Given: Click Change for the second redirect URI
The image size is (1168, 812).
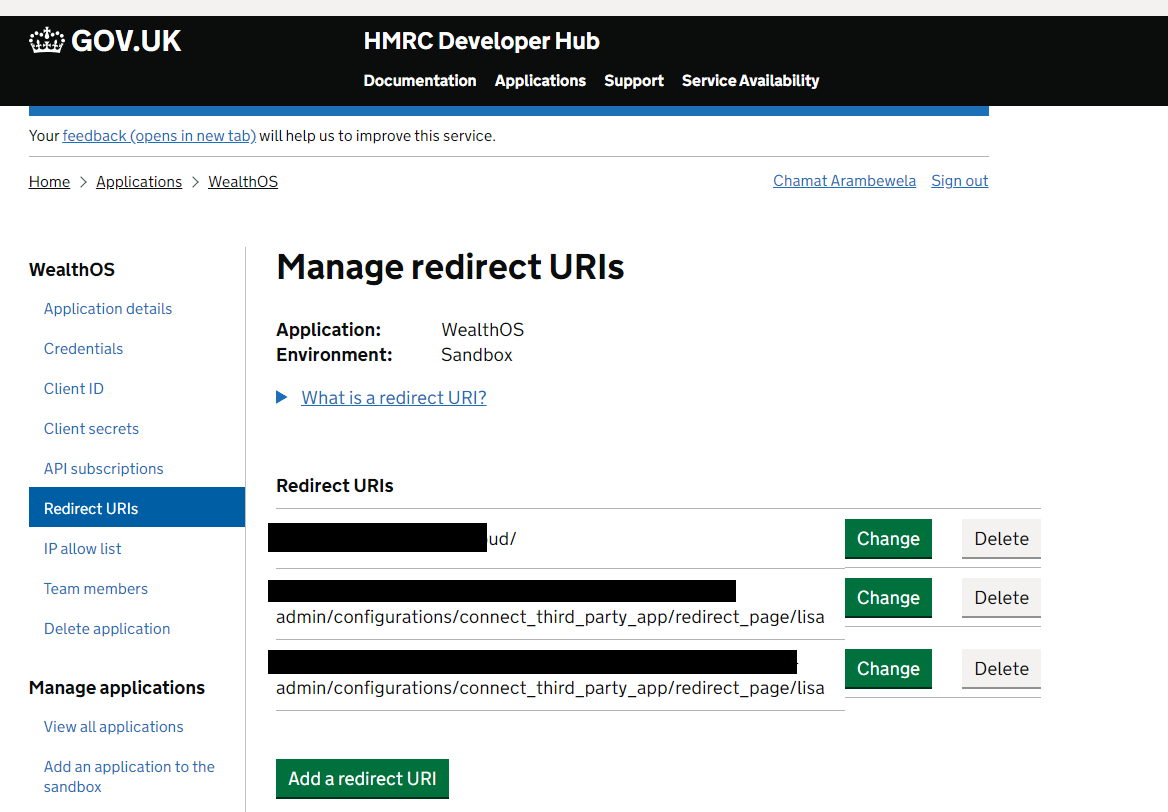Looking at the screenshot, I should point(888,597).
